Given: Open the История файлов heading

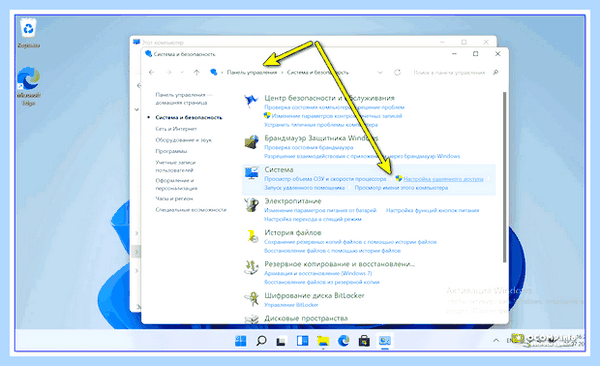Looking at the screenshot, I should (x=293, y=232).
